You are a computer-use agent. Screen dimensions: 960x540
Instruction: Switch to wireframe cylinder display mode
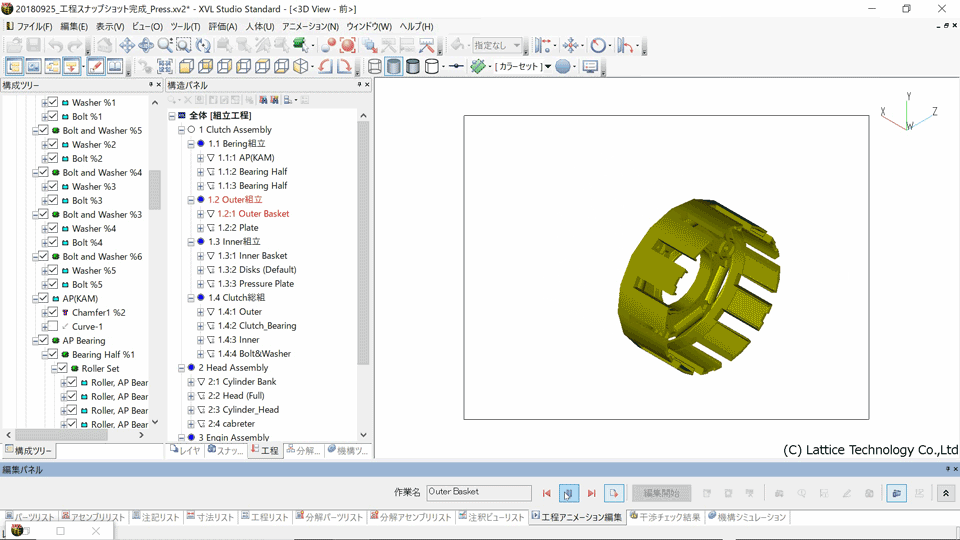tap(375, 66)
